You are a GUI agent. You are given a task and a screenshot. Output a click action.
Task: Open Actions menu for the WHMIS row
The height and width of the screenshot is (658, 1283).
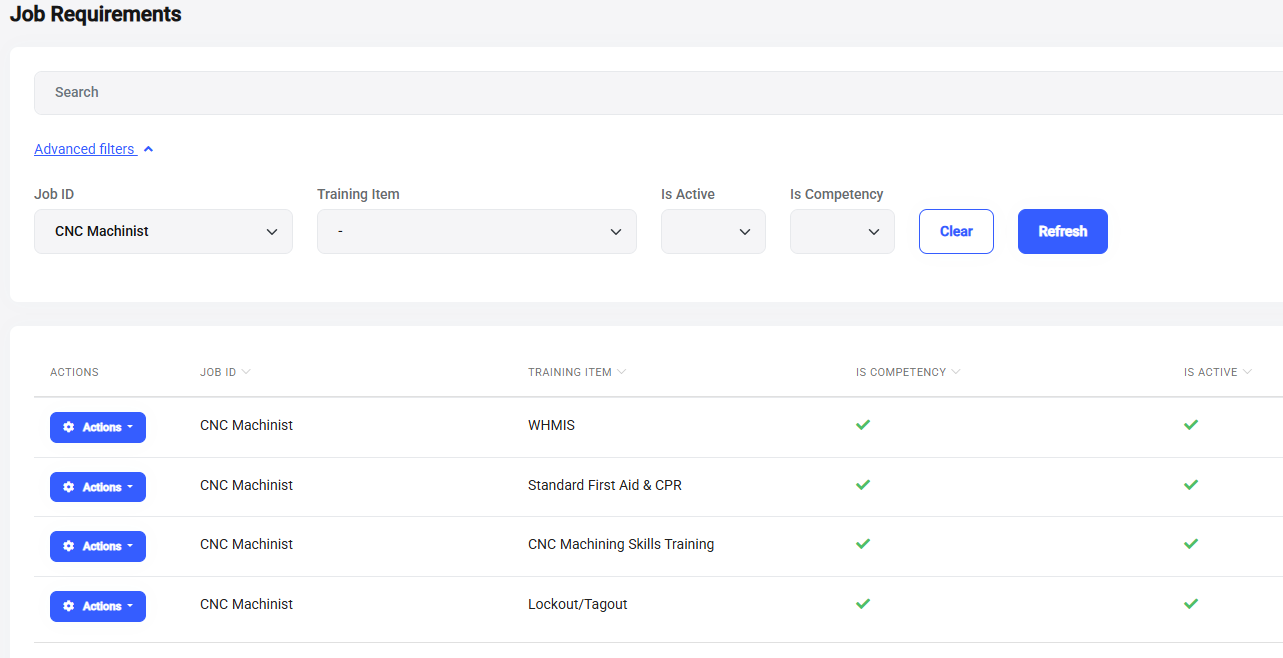click(98, 427)
